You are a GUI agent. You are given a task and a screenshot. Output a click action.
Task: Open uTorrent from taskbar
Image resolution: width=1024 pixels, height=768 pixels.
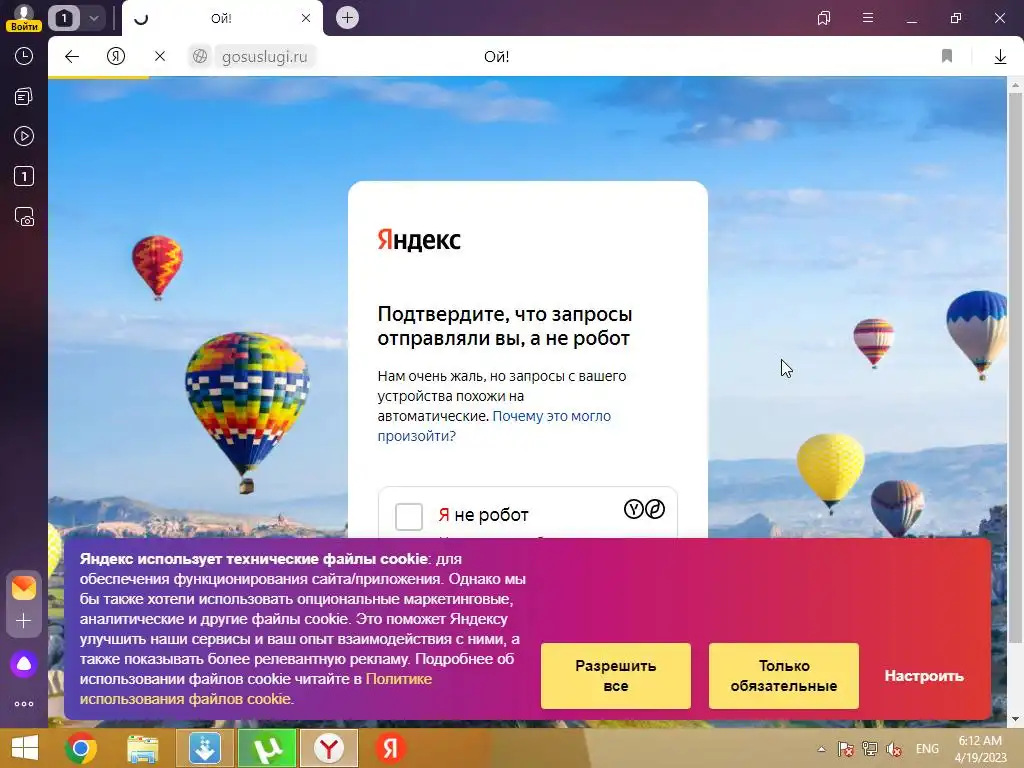tap(266, 748)
